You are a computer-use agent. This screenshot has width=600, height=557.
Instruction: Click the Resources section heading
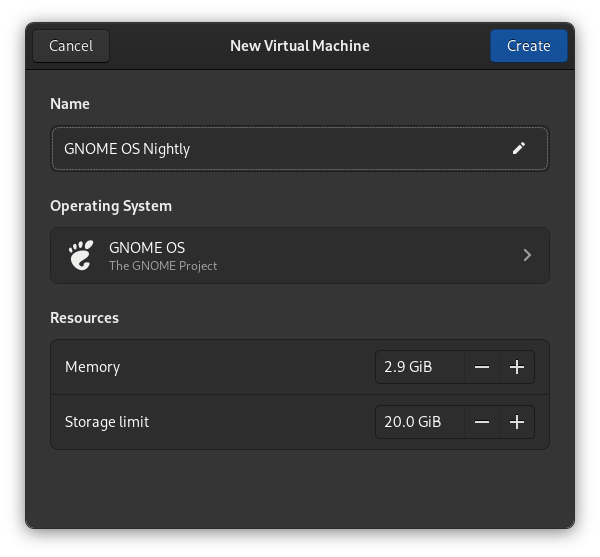(x=85, y=318)
